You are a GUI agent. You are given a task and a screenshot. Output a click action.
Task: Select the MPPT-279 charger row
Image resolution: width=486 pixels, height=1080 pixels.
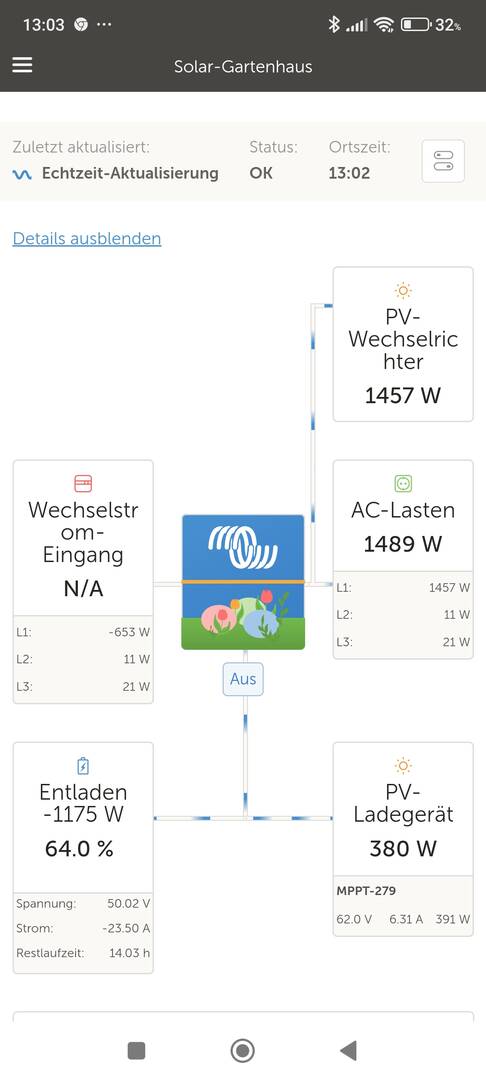[x=403, y=906]
